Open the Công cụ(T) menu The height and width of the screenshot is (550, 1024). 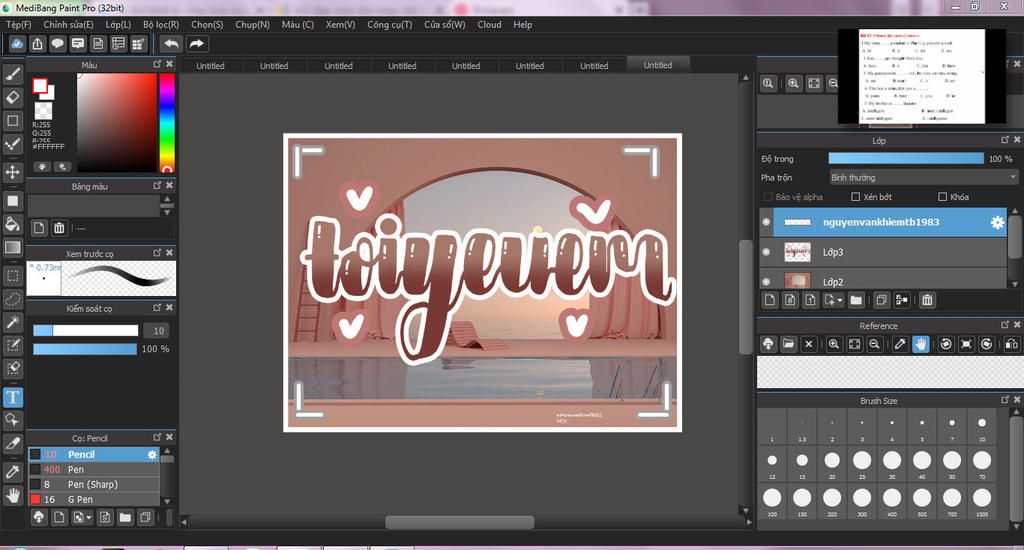pos(389,24)
